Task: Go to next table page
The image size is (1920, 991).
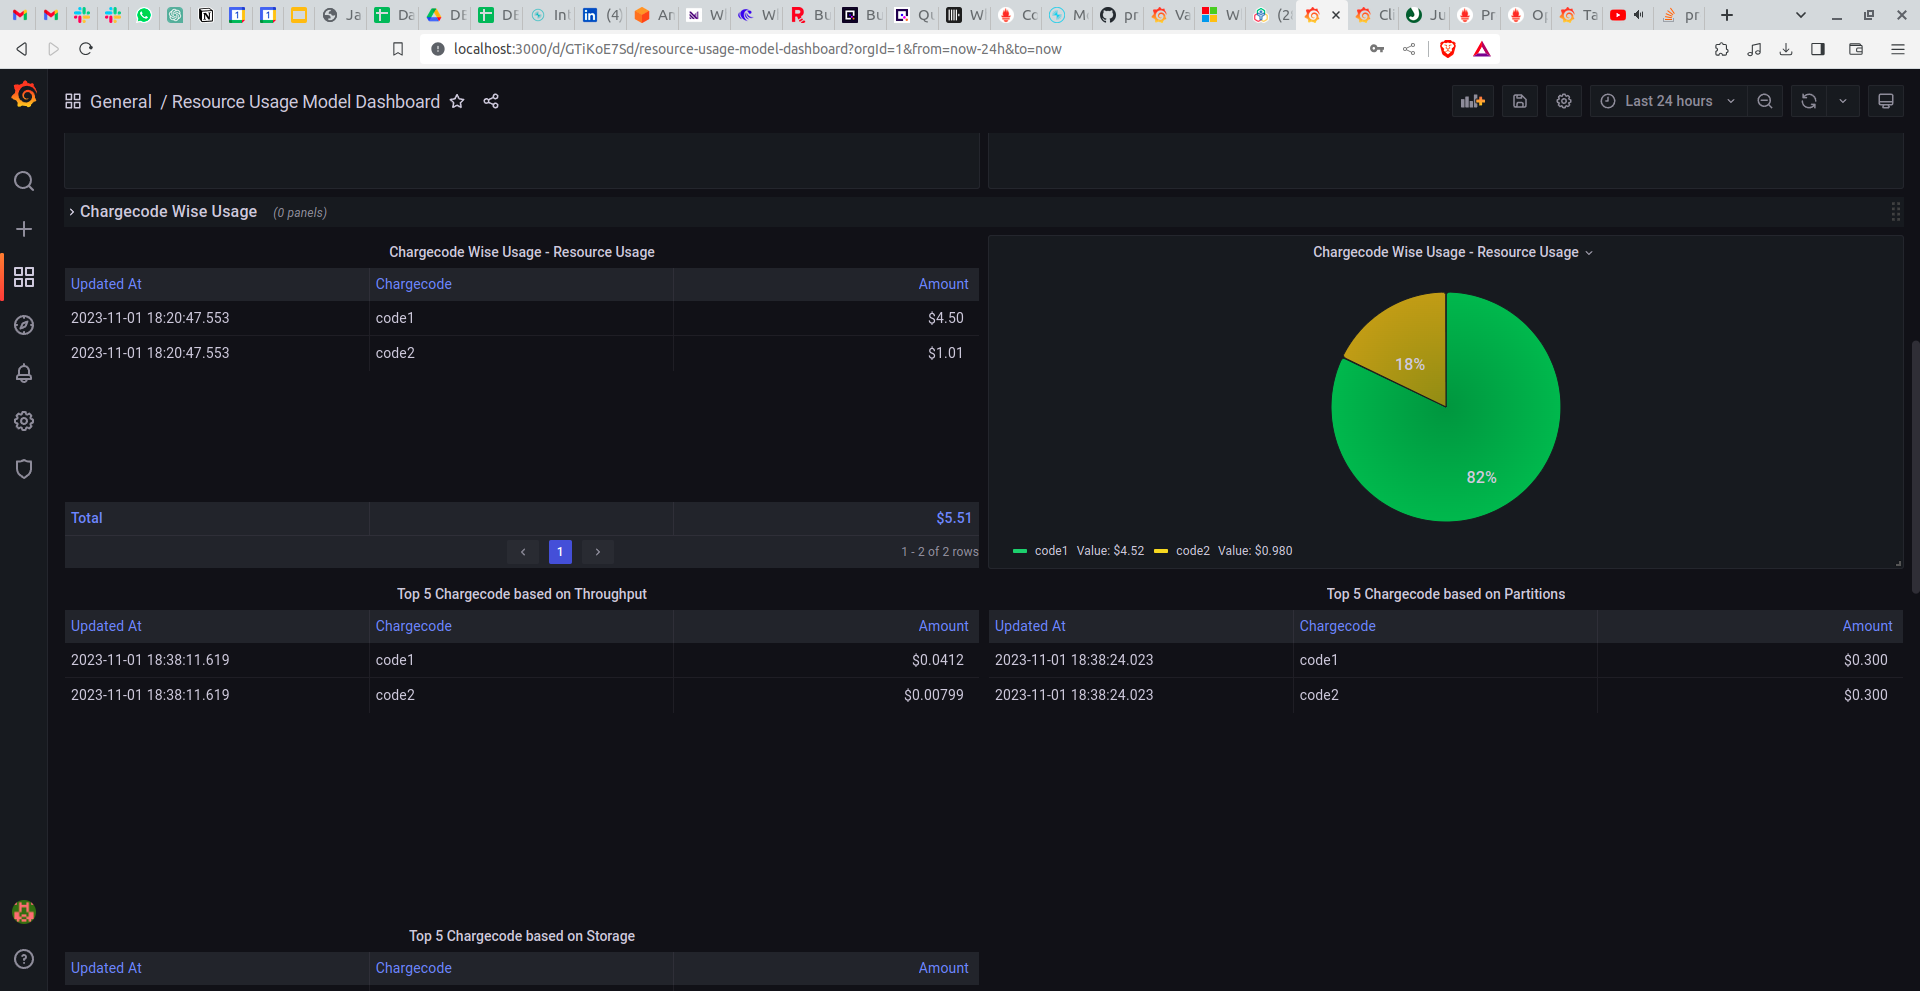Action: point(598,551)
